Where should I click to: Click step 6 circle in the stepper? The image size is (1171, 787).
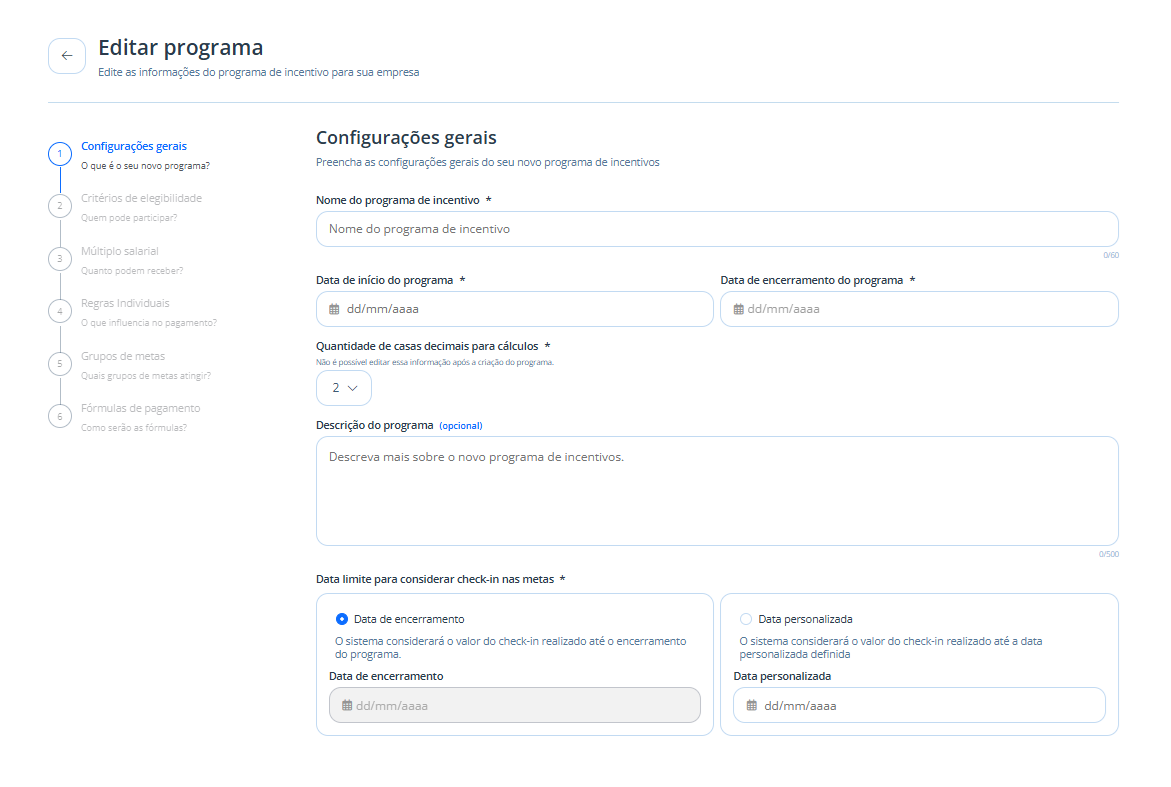[60, 417]
